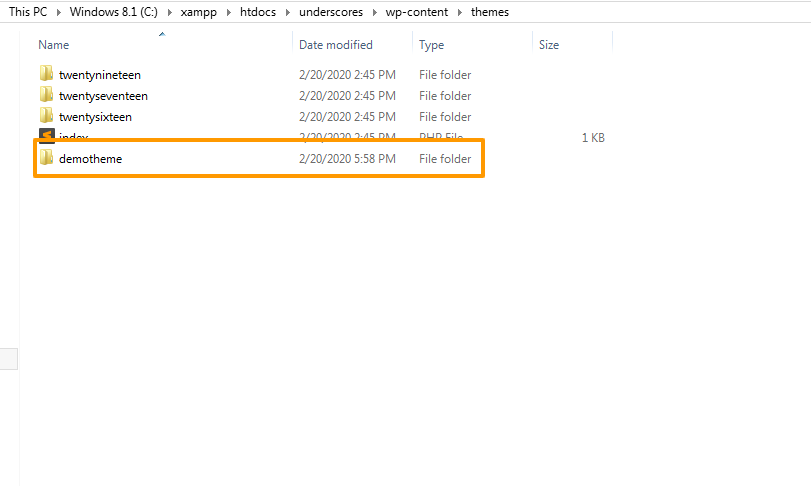Sort files by Size column
Image resolution: width=811 pixels, height=486 pixels.
click(x=549, y=45)
